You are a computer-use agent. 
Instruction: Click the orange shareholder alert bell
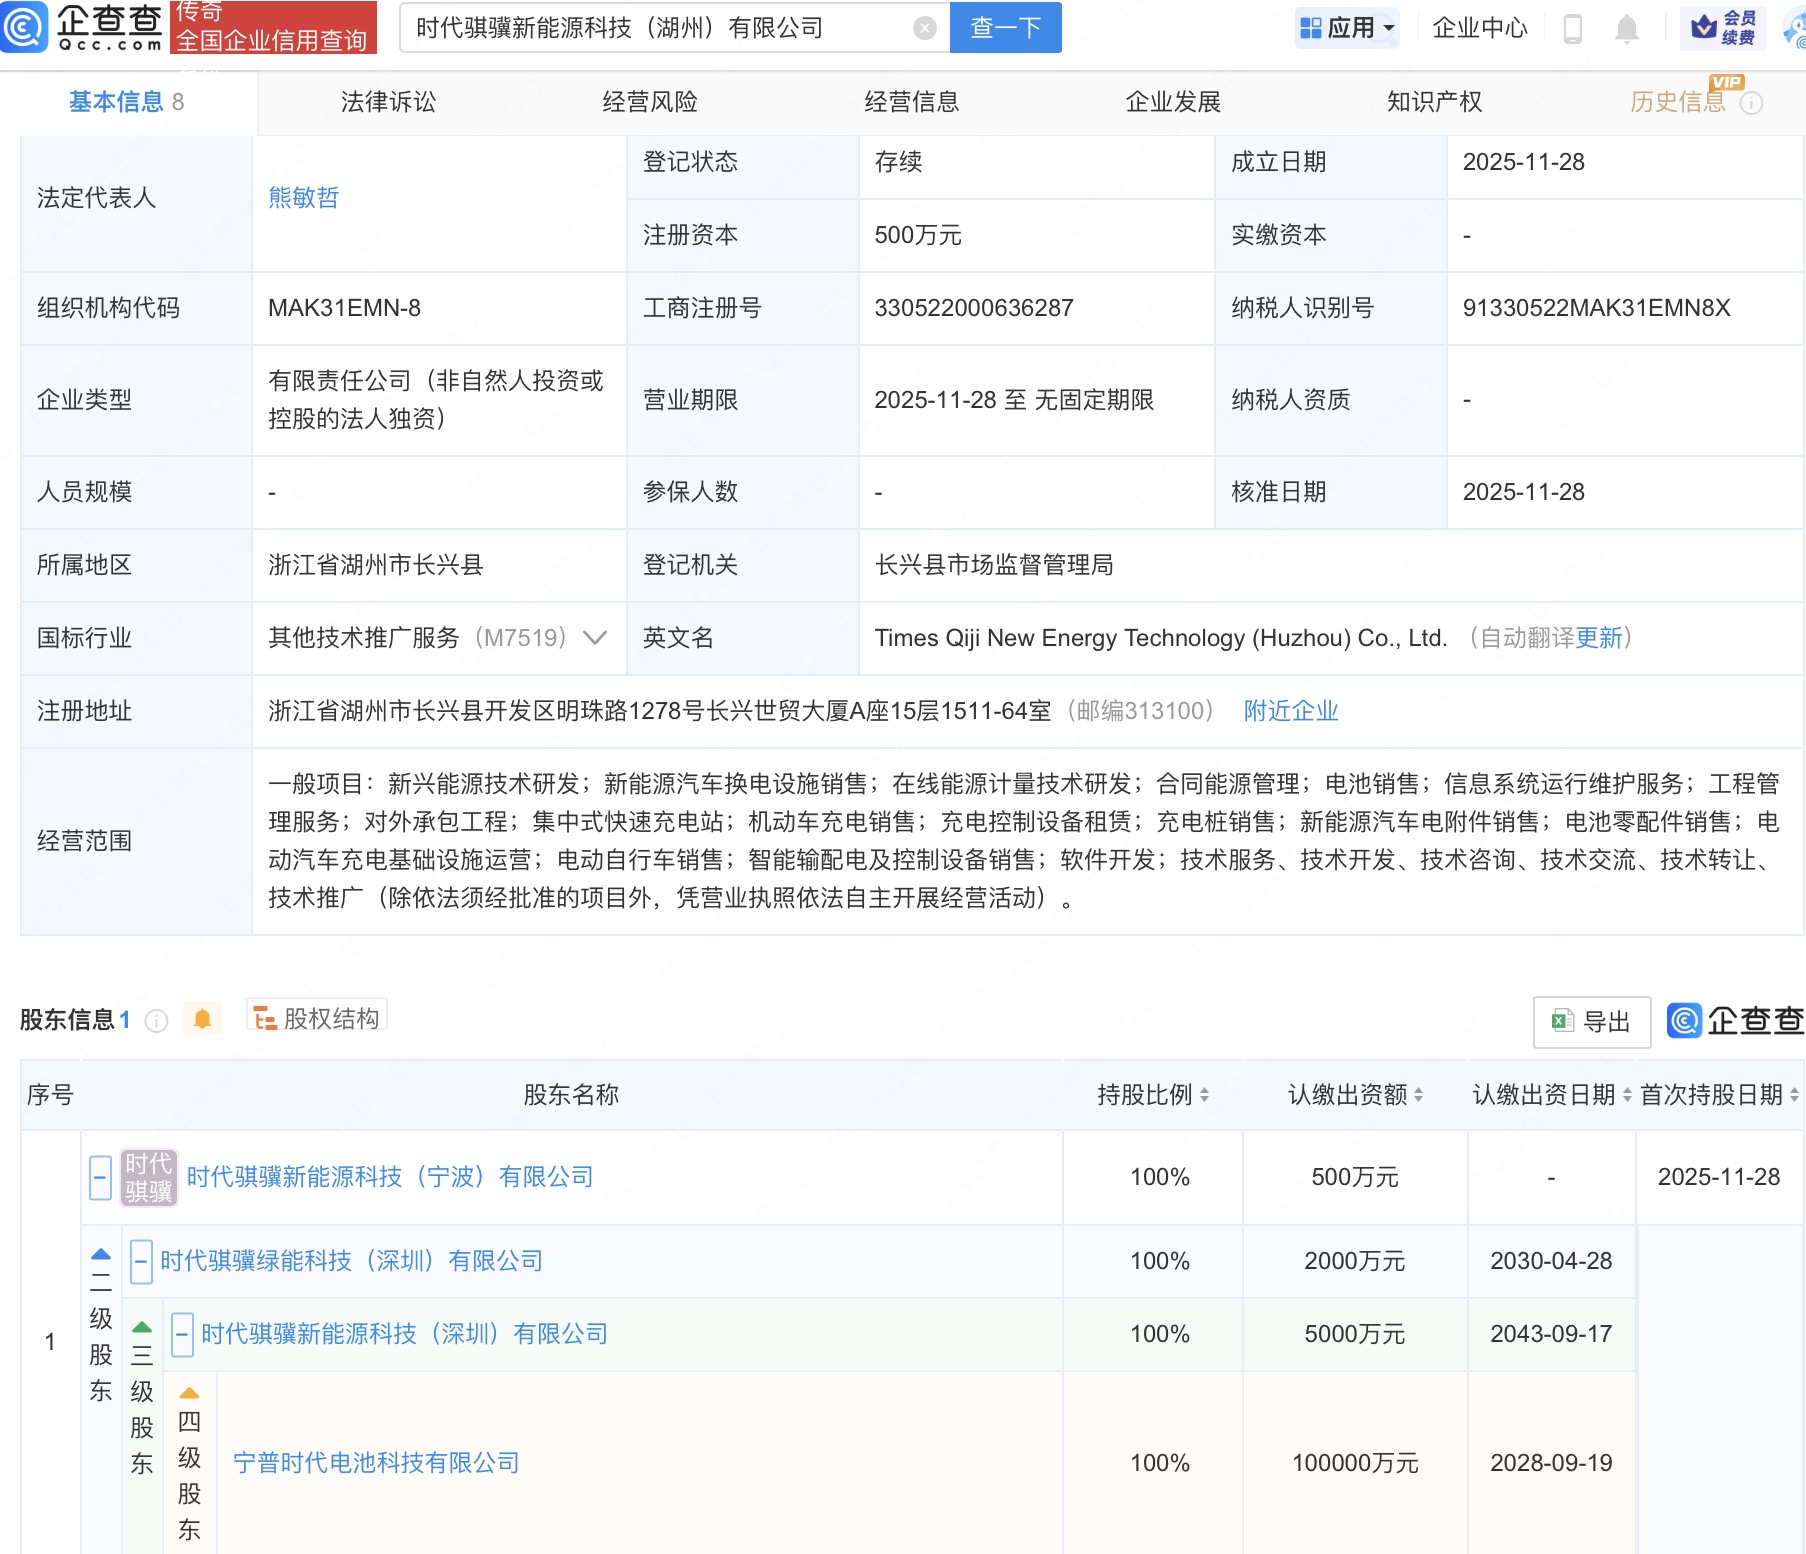[x=202, y=1019]
